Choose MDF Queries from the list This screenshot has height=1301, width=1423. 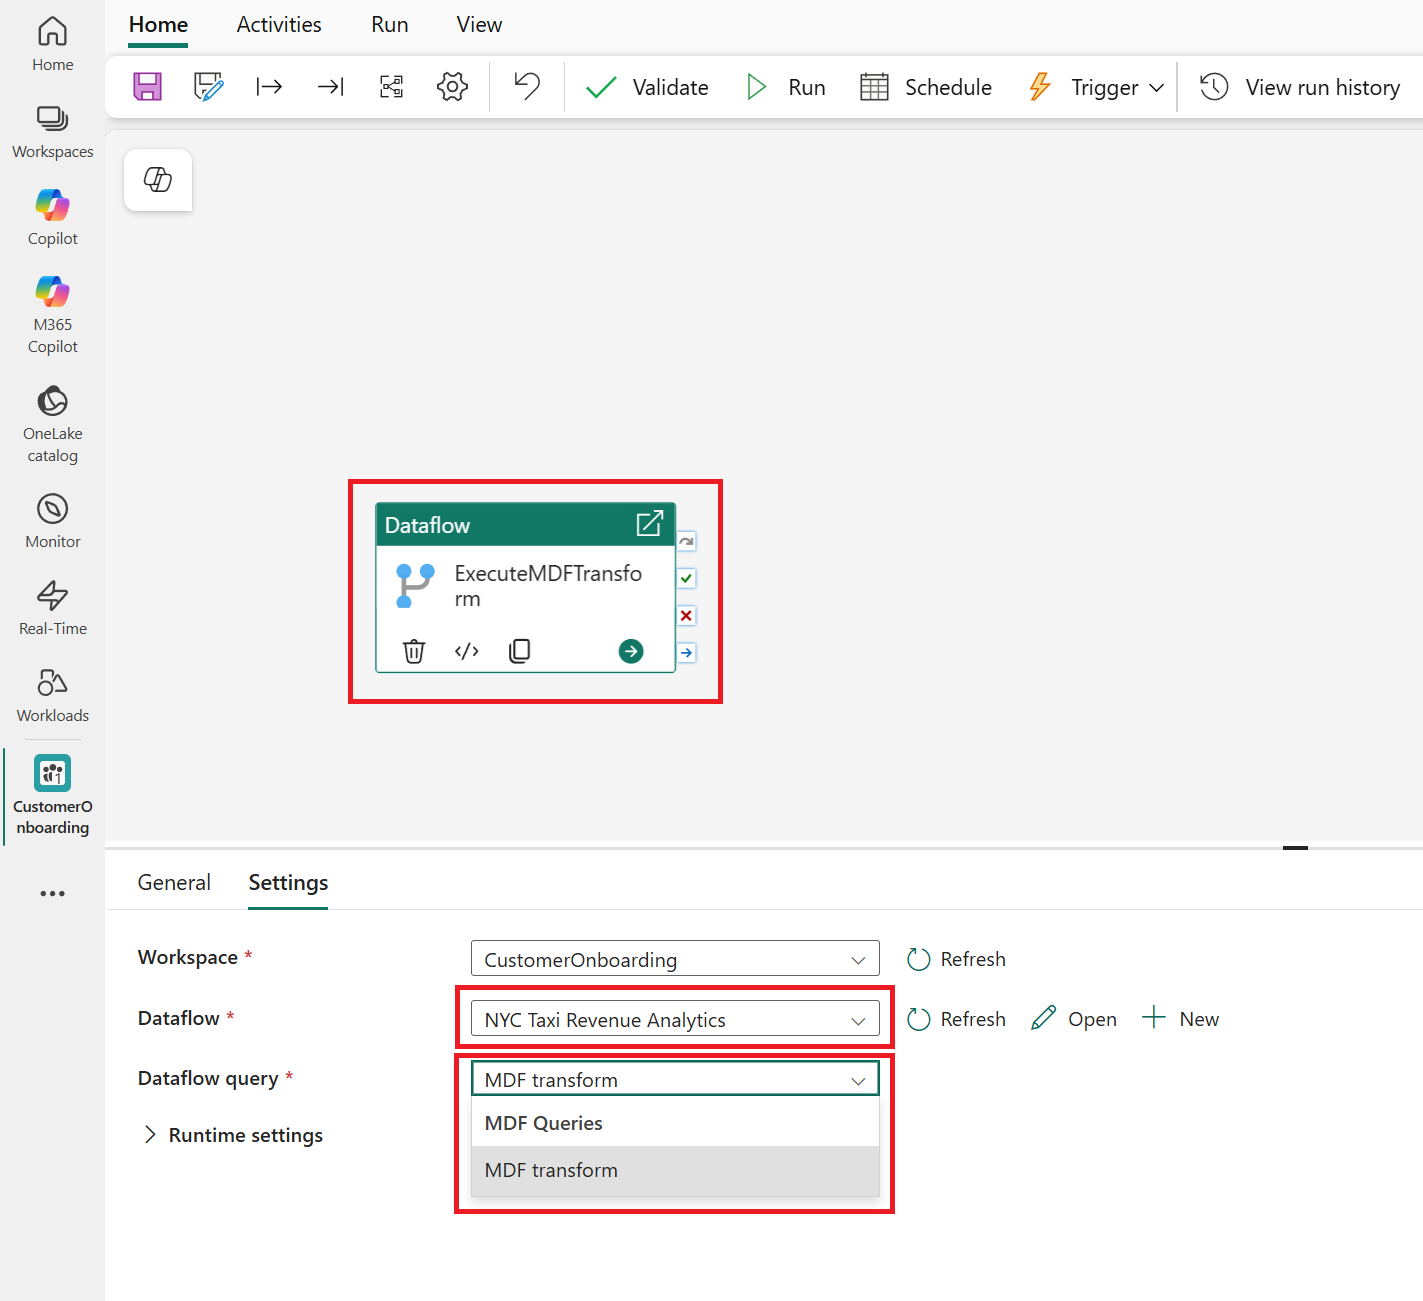click(675, 1123)
